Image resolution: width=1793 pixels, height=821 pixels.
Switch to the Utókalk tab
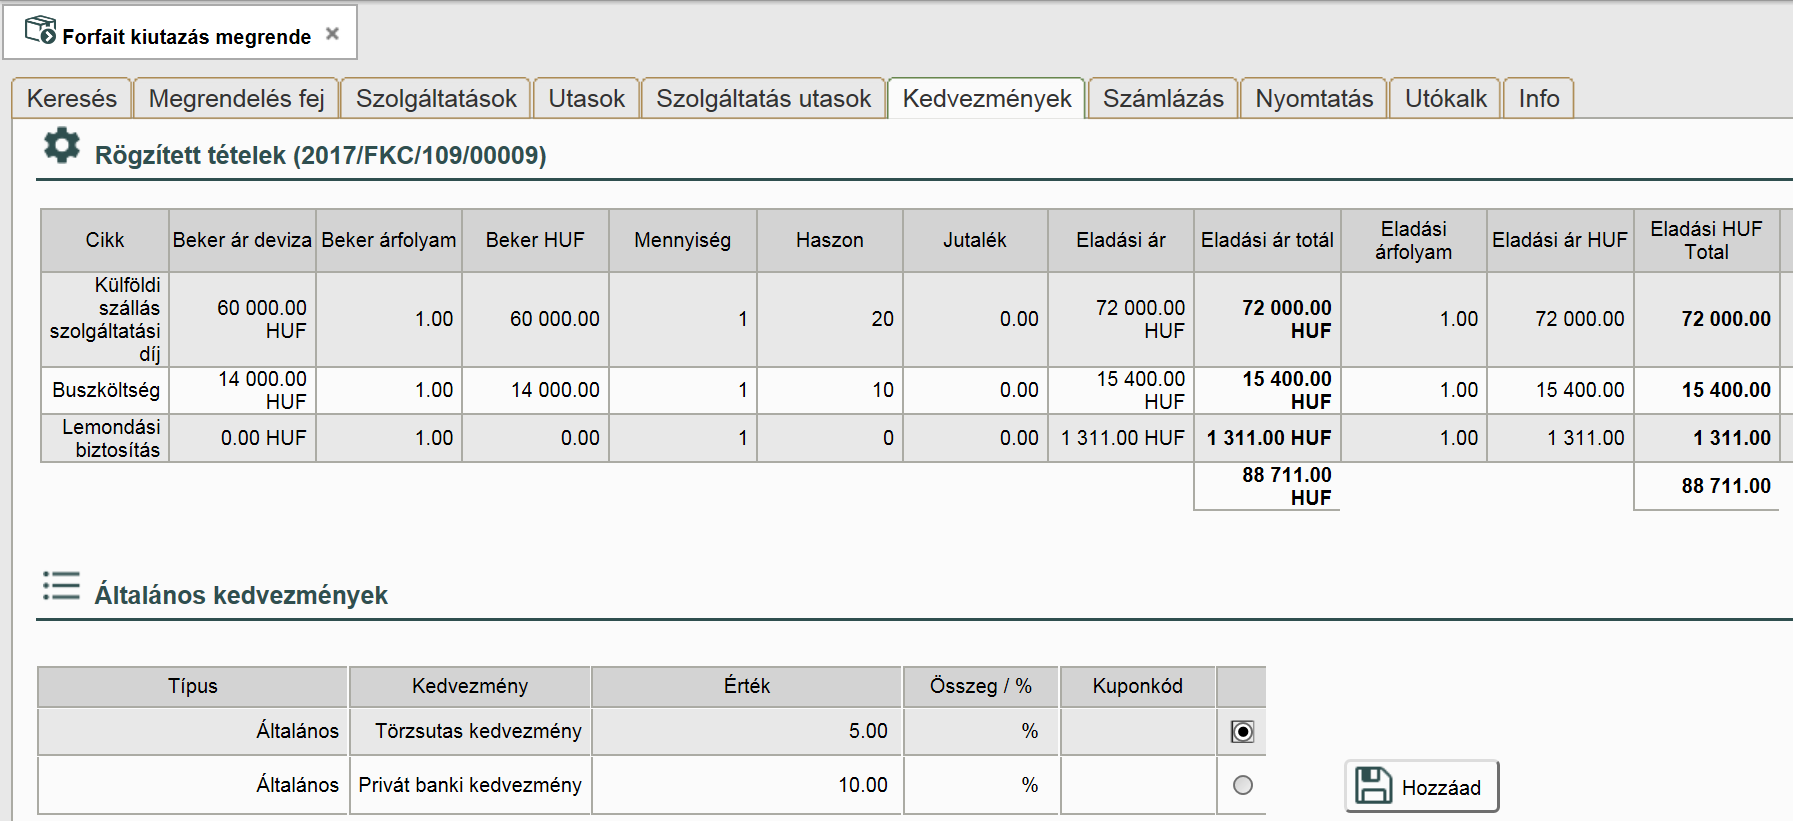click(1445, 99)
